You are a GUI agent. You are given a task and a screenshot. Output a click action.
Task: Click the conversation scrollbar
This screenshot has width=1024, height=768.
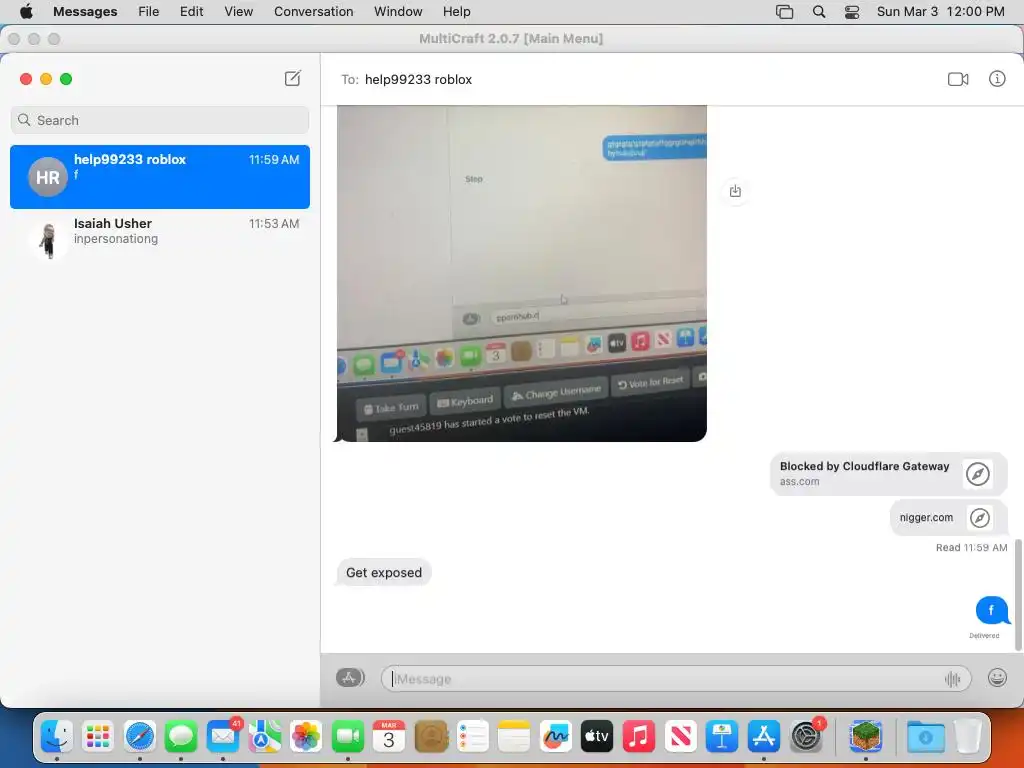coord(1018,594)
